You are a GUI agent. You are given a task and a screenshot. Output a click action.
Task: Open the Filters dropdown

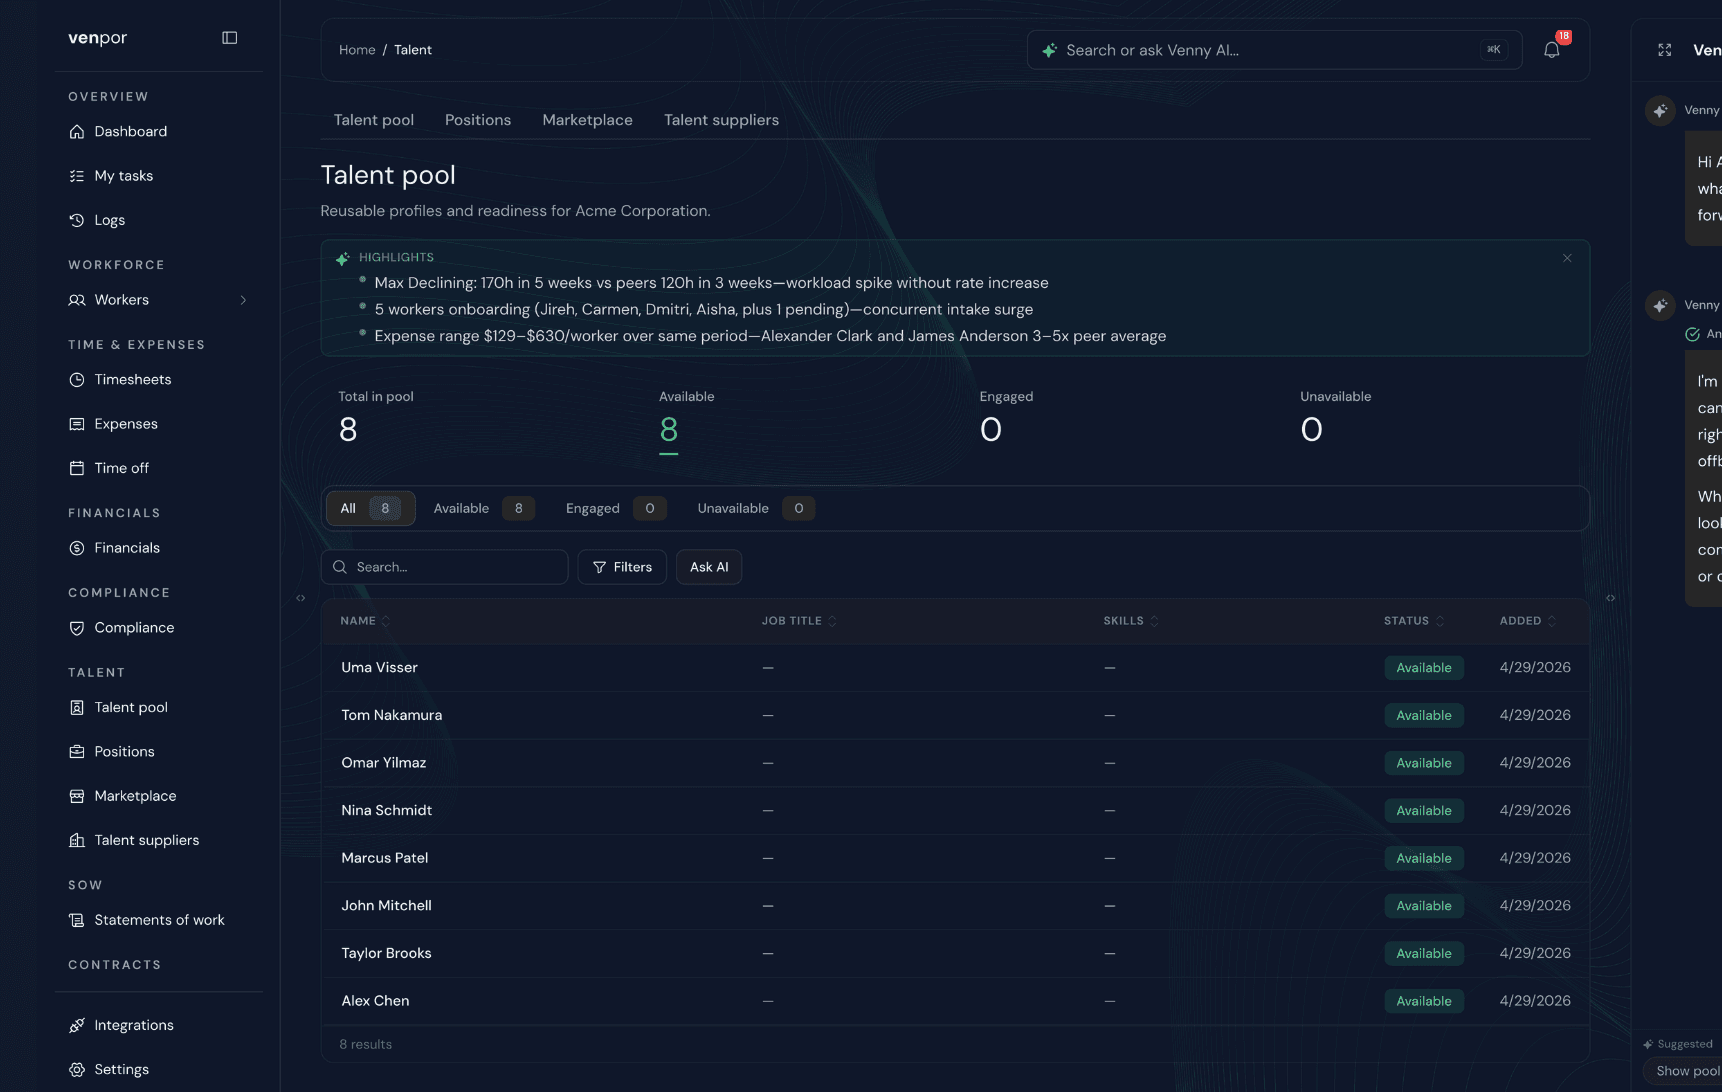(x=622, y=567)
